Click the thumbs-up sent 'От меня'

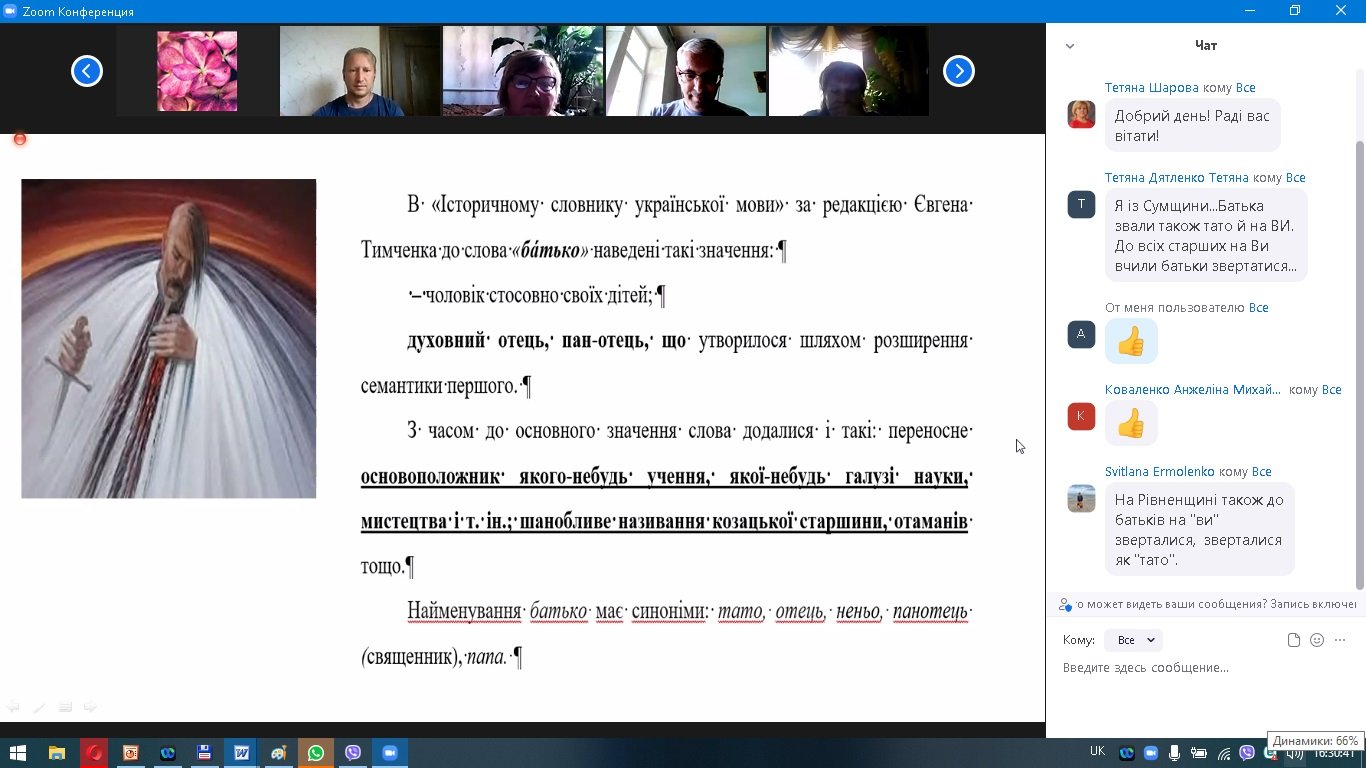[x=1131, y=341]
